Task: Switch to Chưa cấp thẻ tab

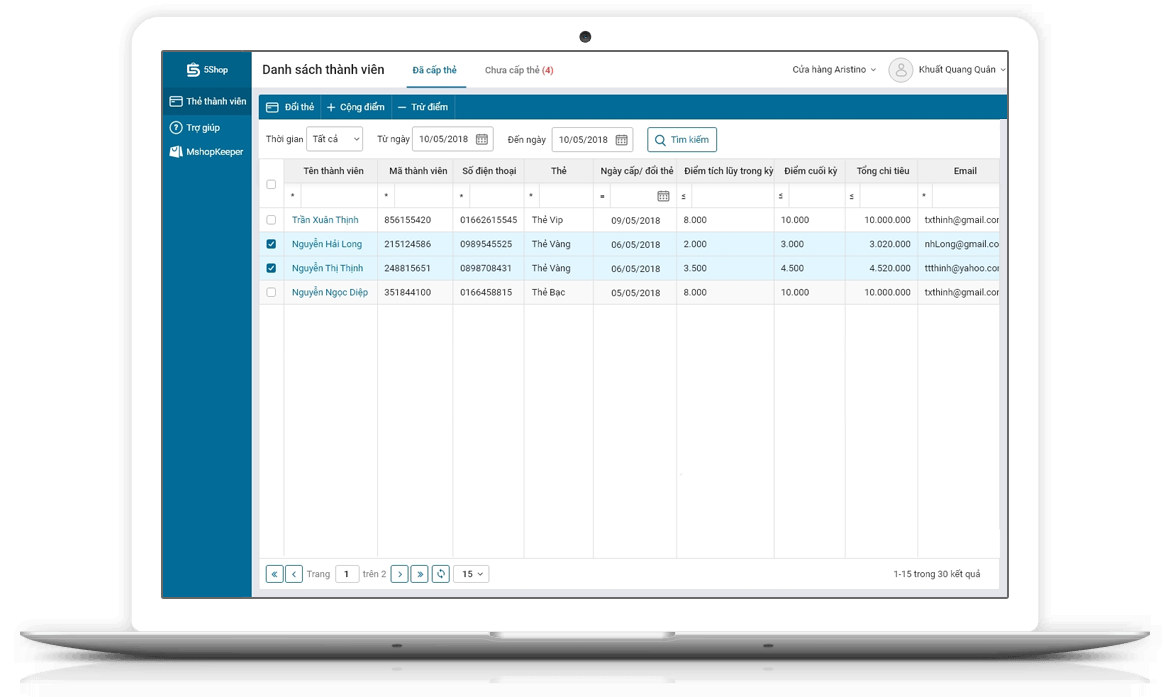Action: tap(519, 70)
